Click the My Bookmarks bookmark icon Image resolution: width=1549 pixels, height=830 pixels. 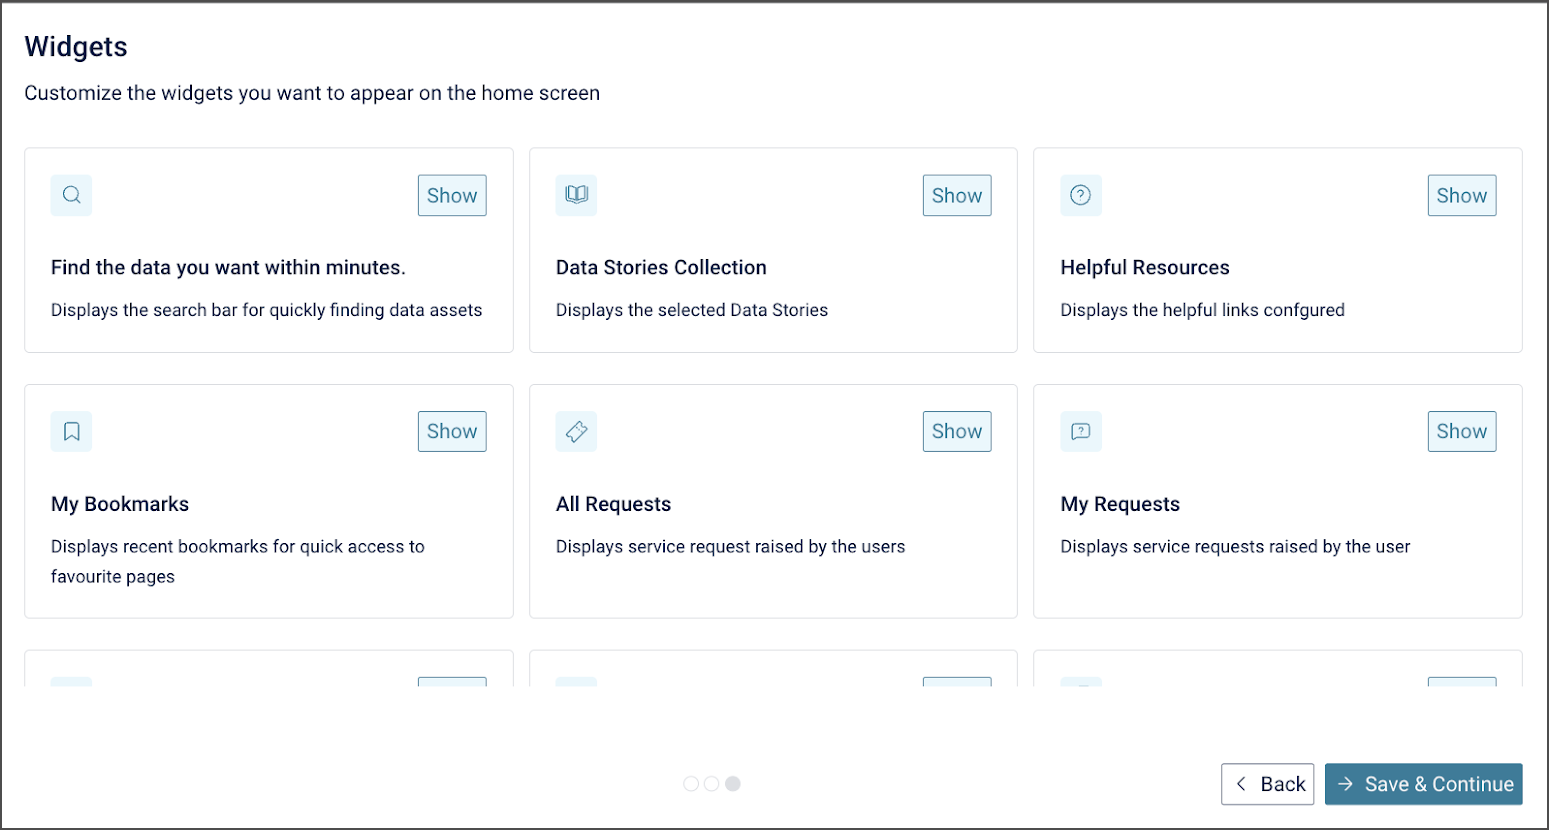(71, 431)
